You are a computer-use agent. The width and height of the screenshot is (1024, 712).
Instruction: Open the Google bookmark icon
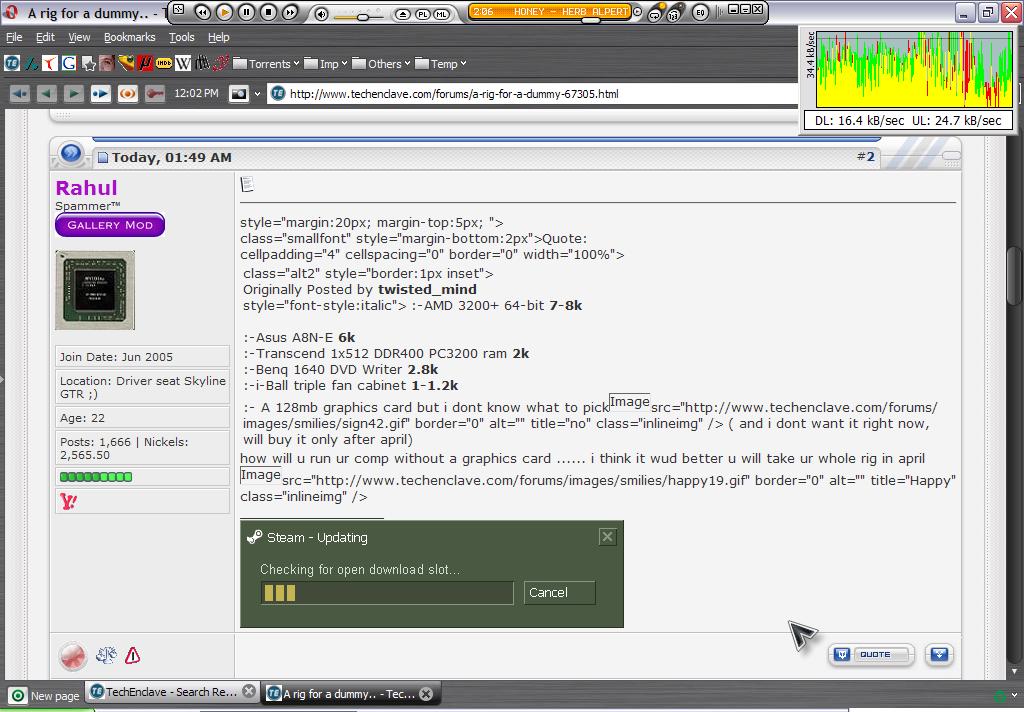point(69,63)
